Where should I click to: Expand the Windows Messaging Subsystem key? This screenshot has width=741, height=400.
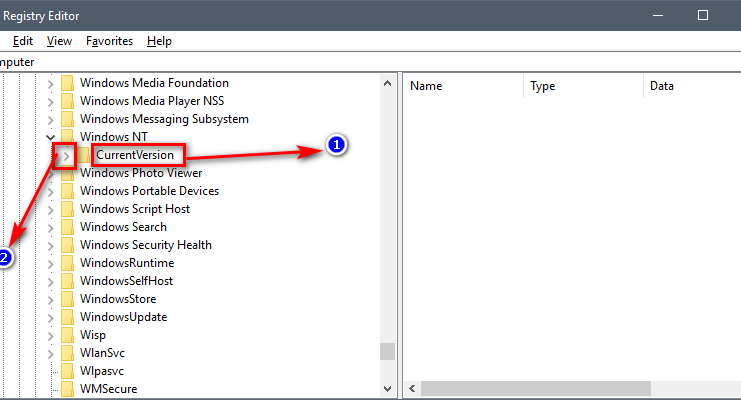51,120
